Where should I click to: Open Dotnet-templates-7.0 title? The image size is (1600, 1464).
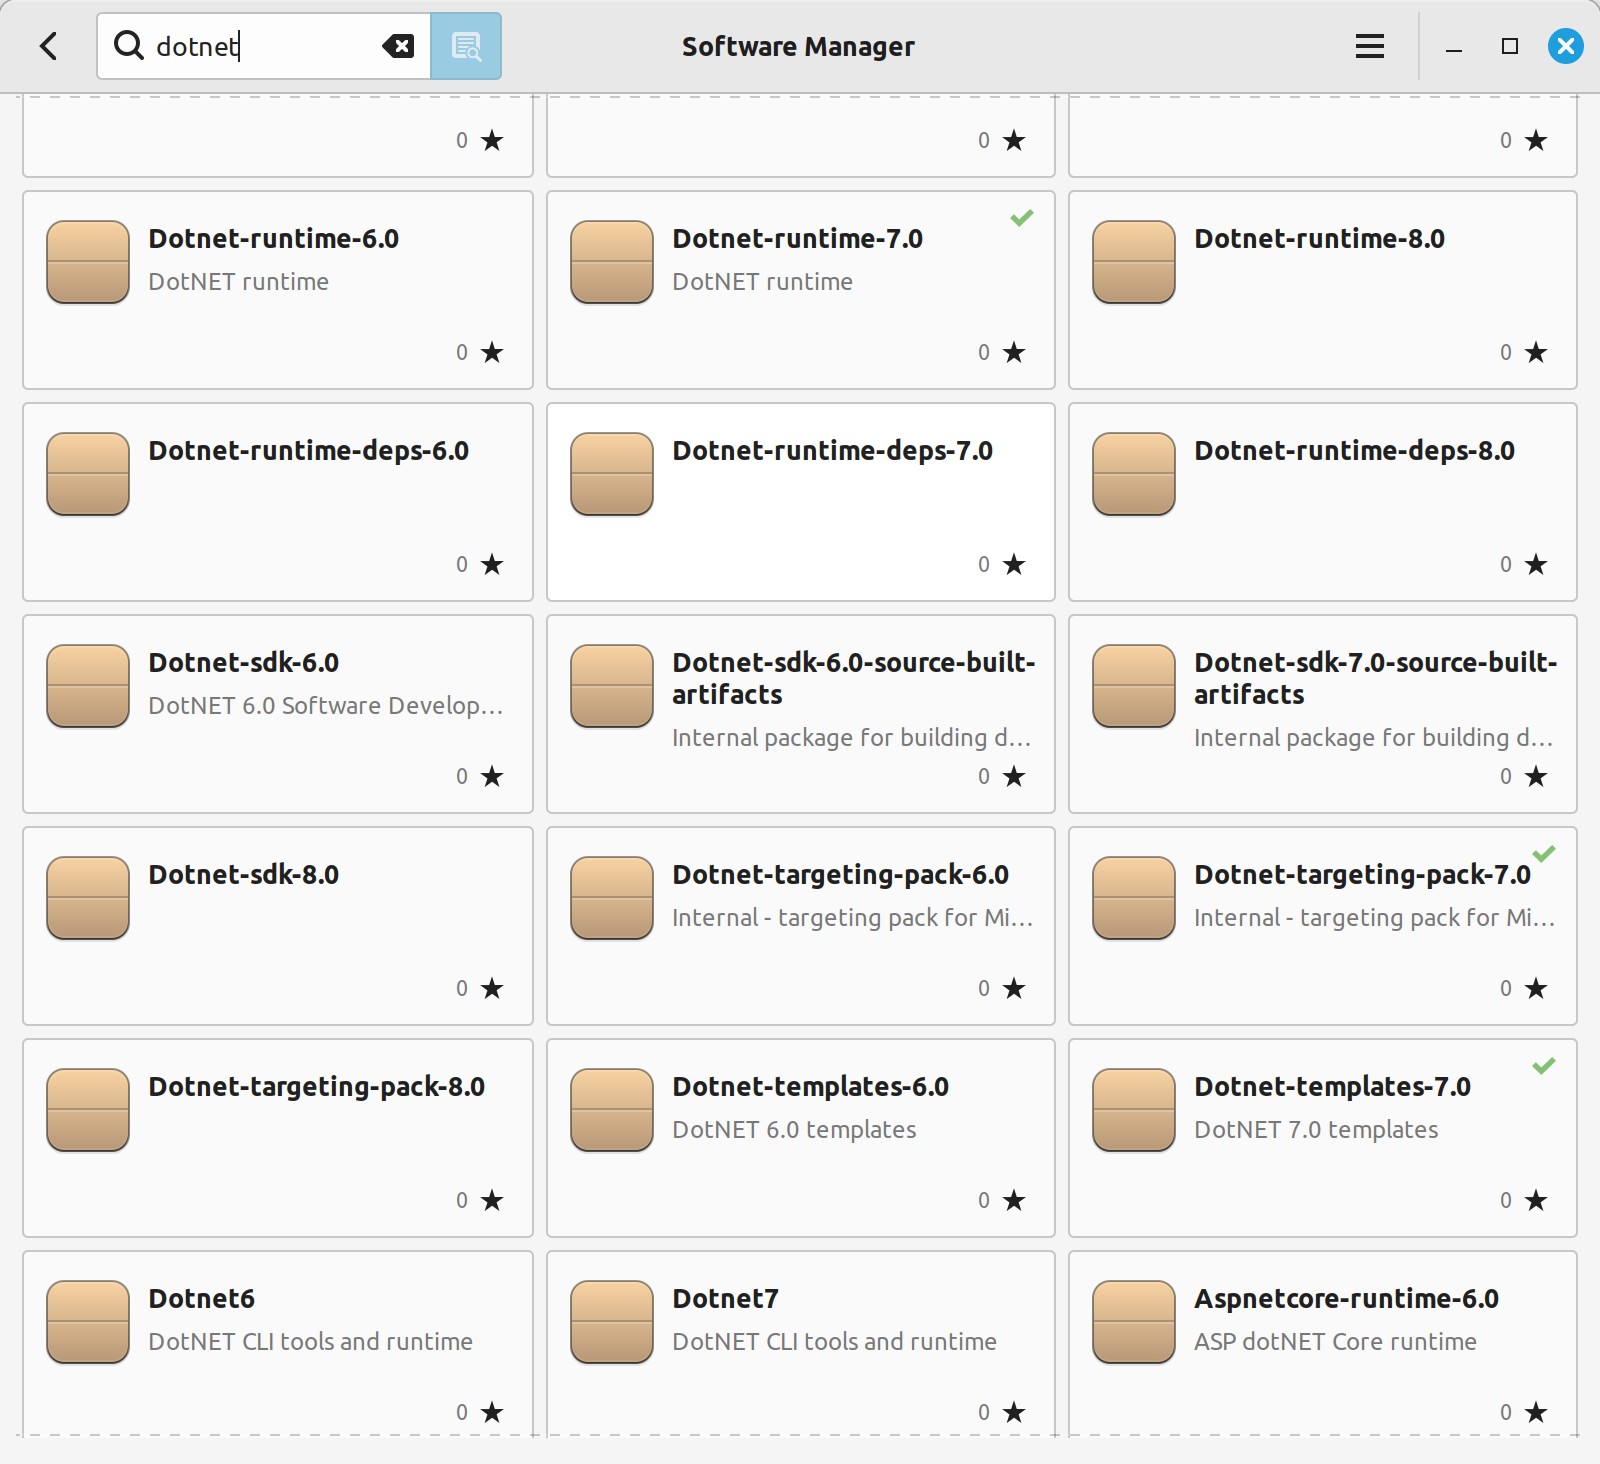point(1332,1087)
